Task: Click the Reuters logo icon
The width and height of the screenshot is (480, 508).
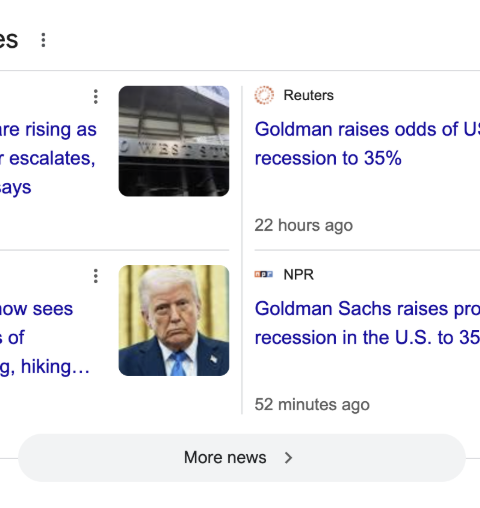Action: pyautogui.click(x=264, y=95)
